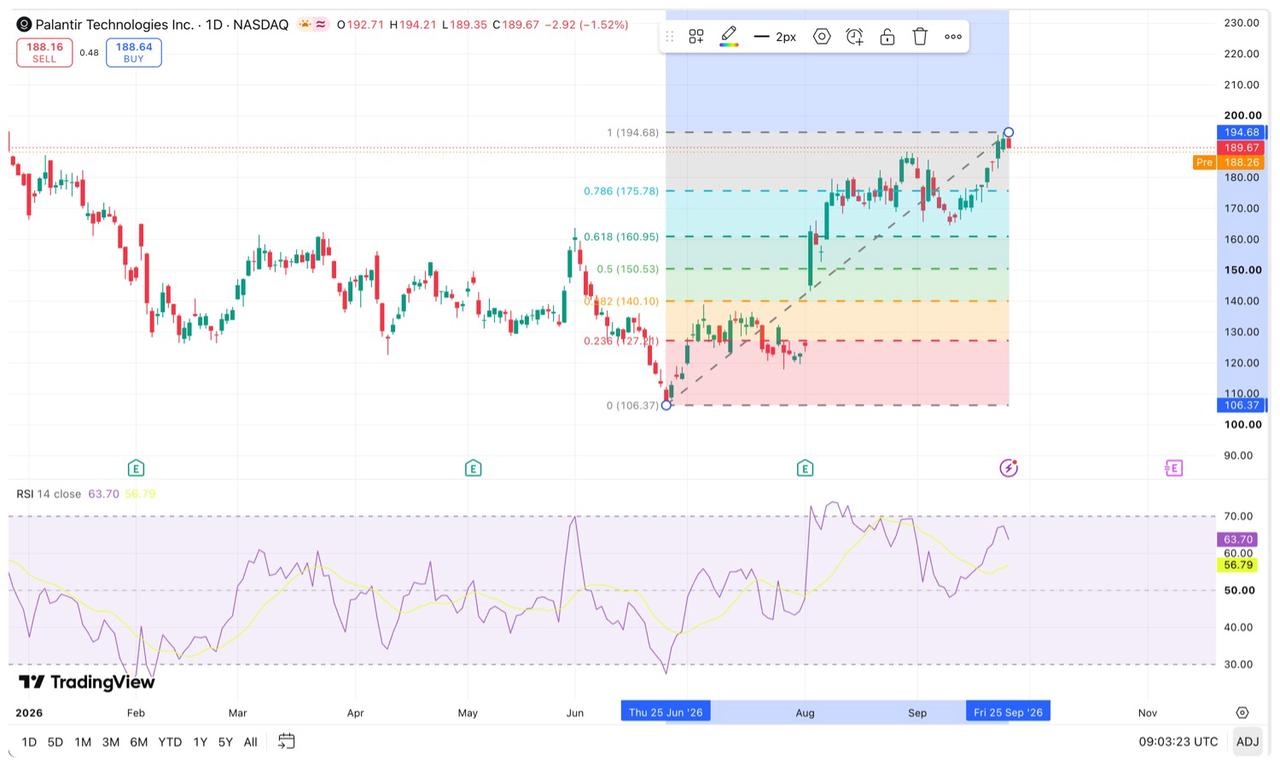Click the red SELL 188.16 button
1280x766 pixels.
click(44, 53)
